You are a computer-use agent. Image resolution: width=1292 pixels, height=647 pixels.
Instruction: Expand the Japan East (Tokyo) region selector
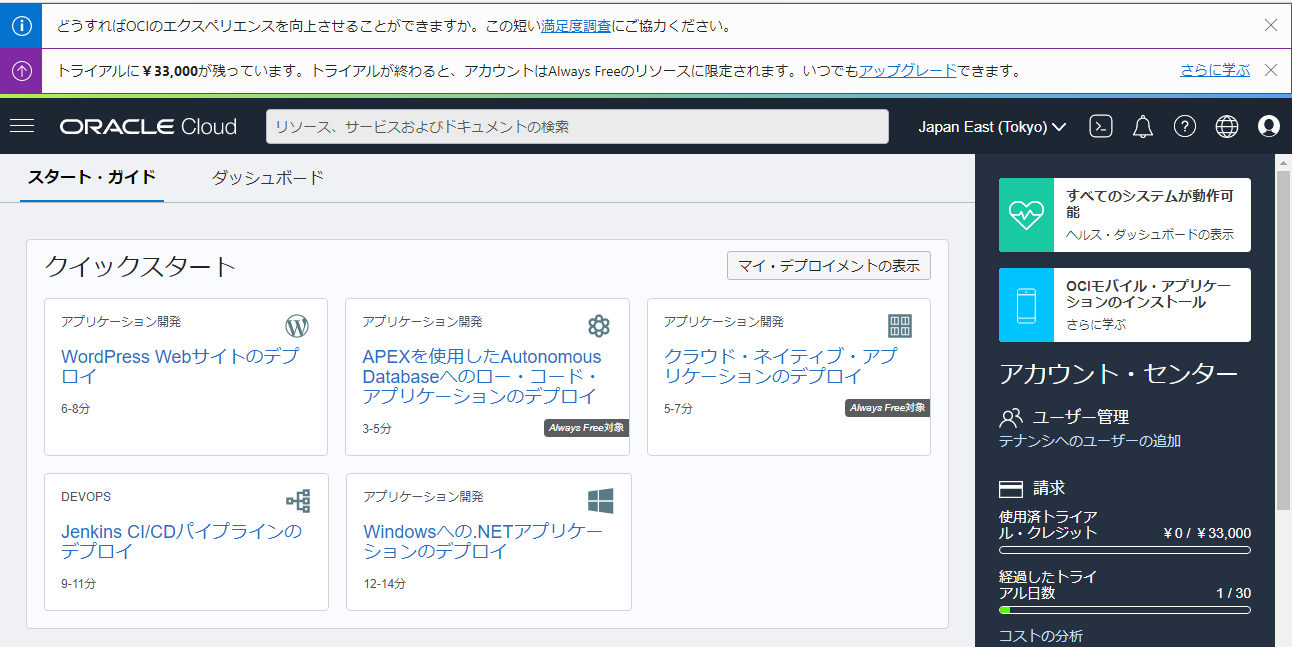tap(992, 127)
